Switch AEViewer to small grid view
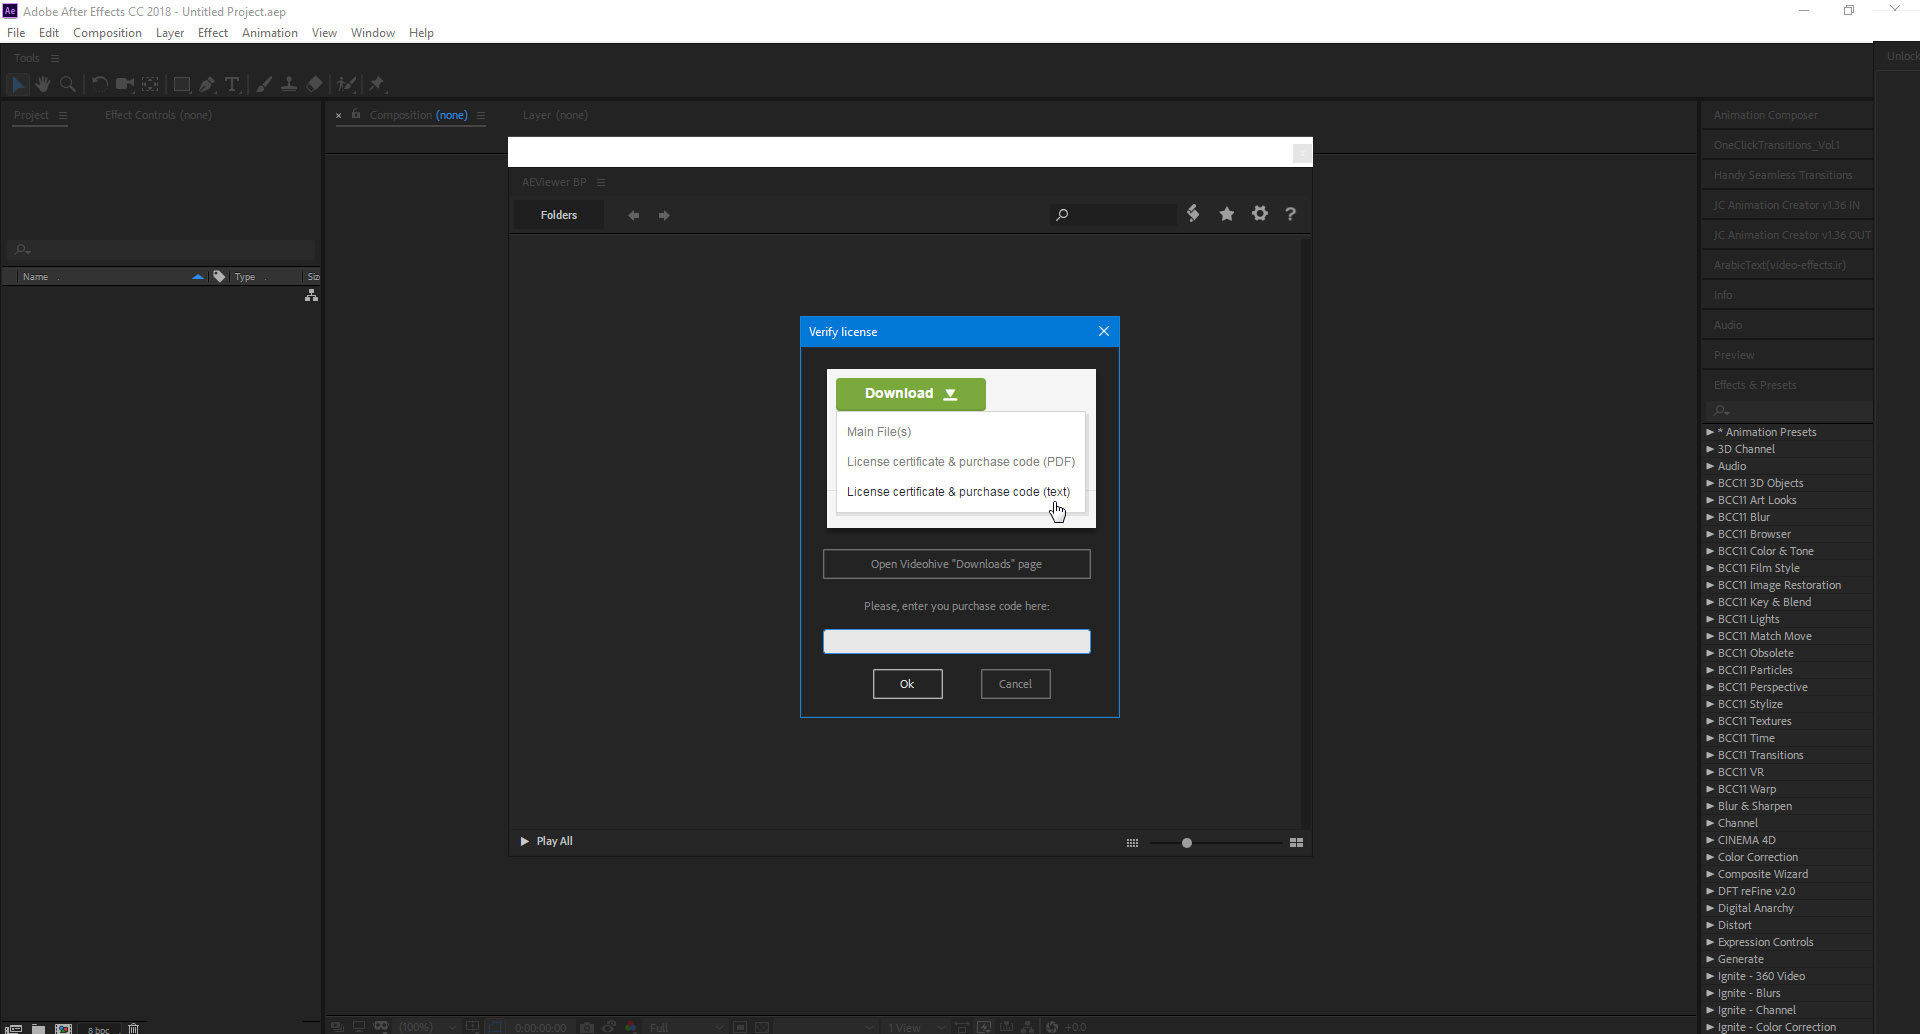 (1132, 843)
